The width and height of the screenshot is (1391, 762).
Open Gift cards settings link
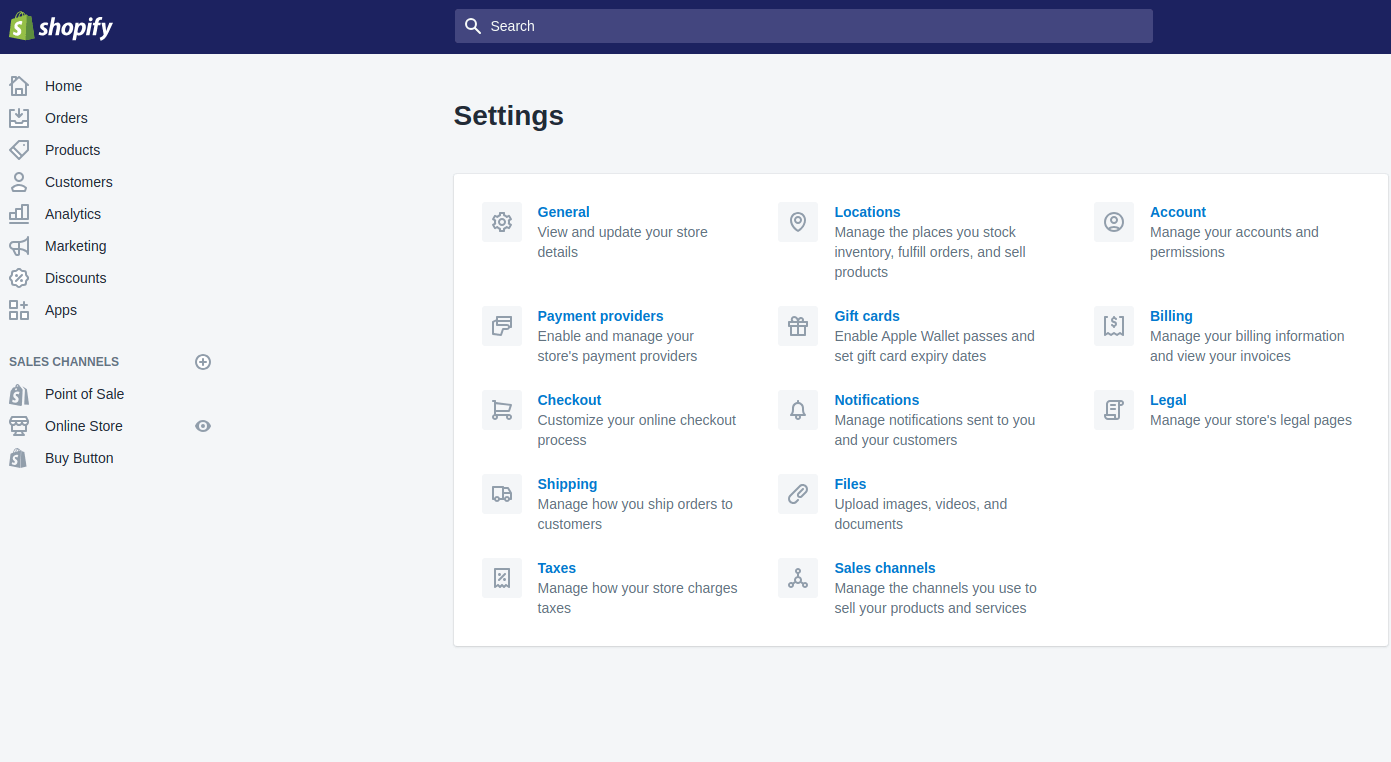[x=867, y=316]
